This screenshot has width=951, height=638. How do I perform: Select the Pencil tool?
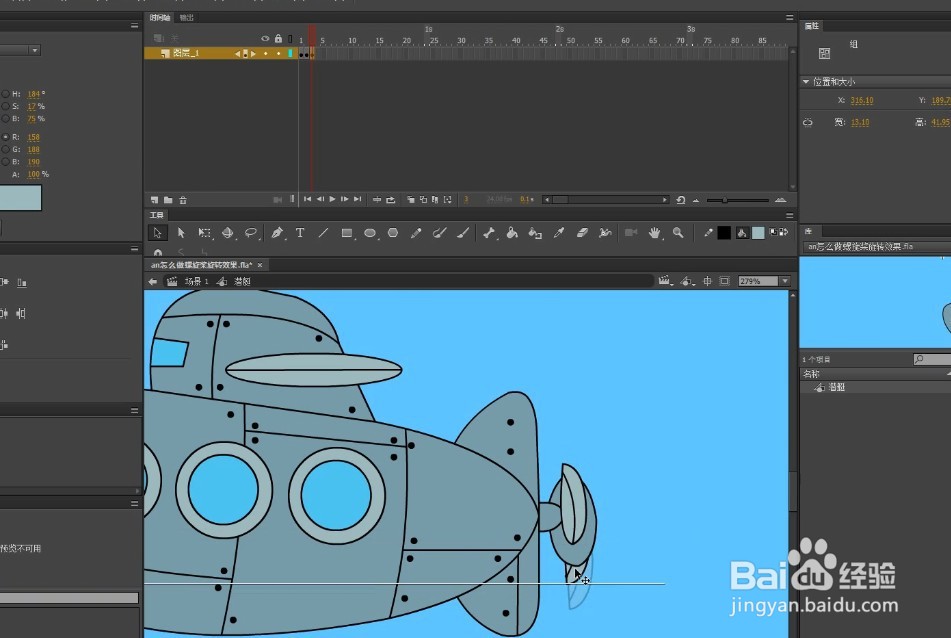click(x=416, y=233)
